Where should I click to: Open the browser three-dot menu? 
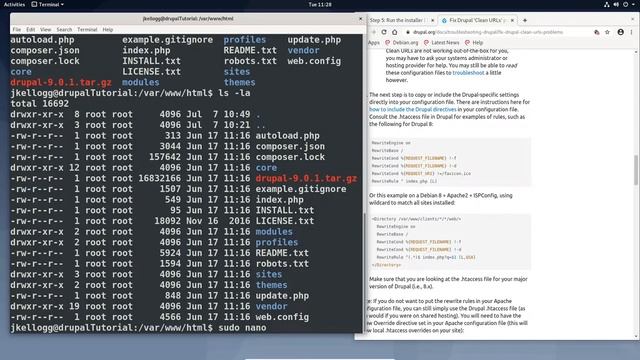pyautogui.click(x=631, y=32)
